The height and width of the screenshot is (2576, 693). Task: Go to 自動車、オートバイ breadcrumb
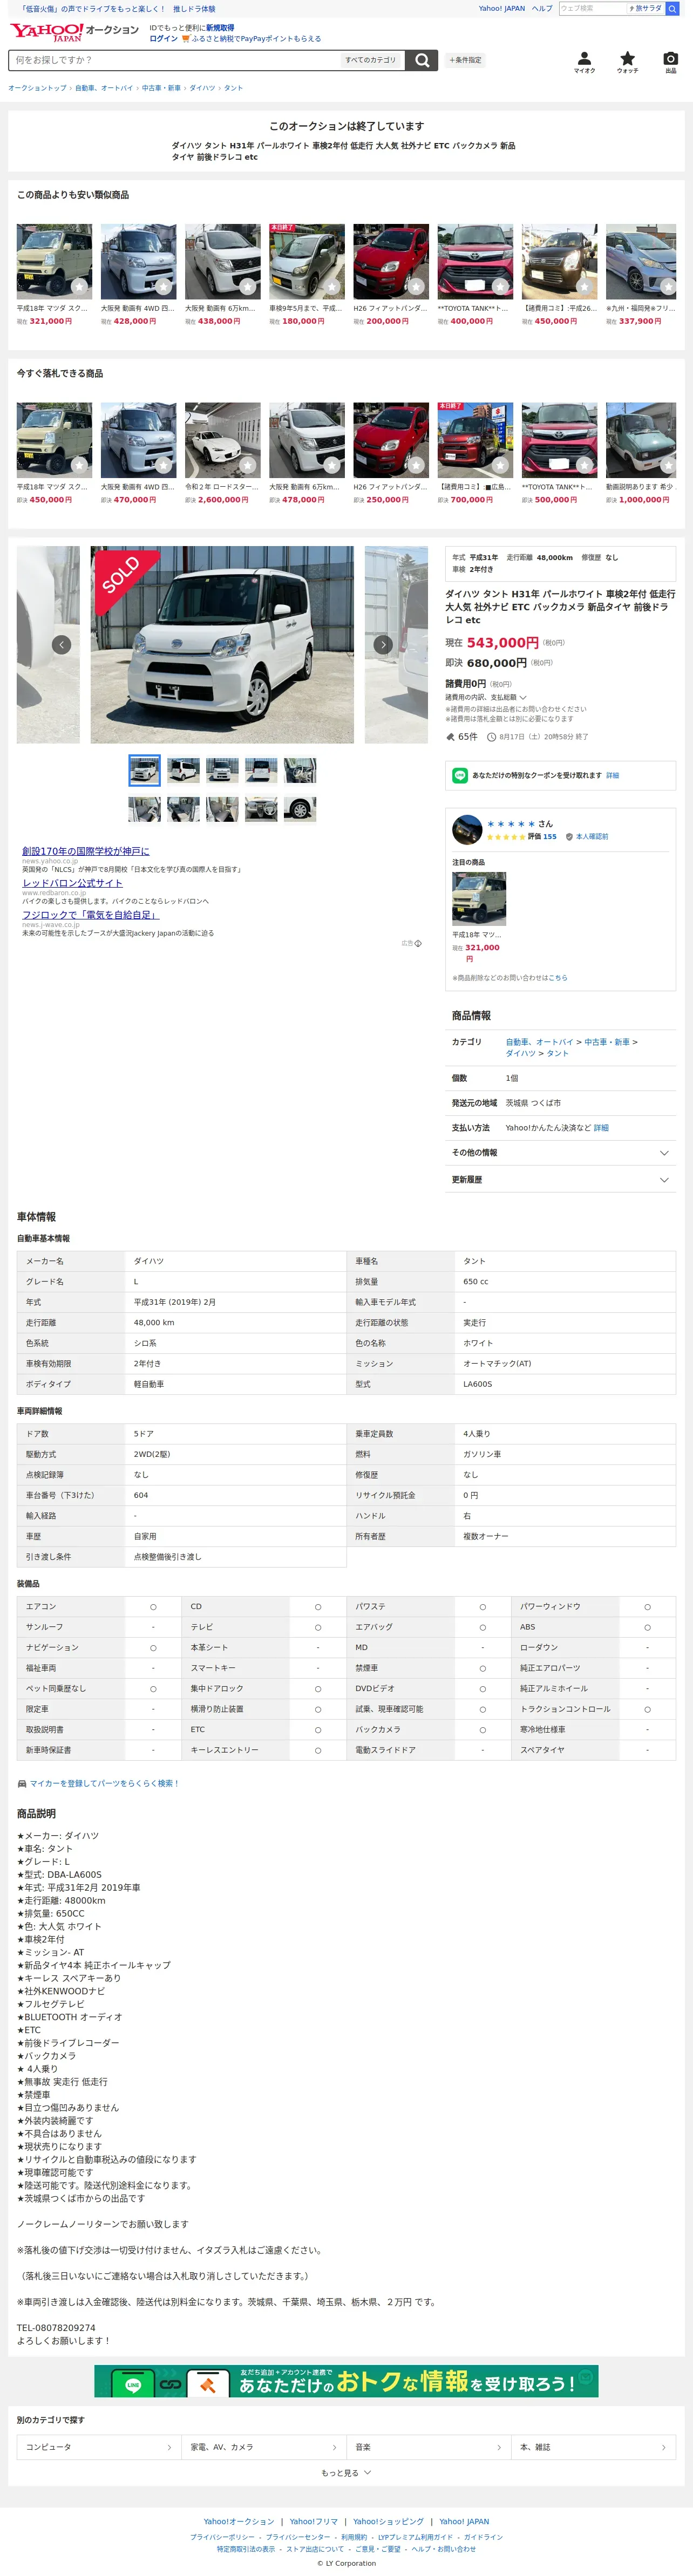tap(104, 88)
